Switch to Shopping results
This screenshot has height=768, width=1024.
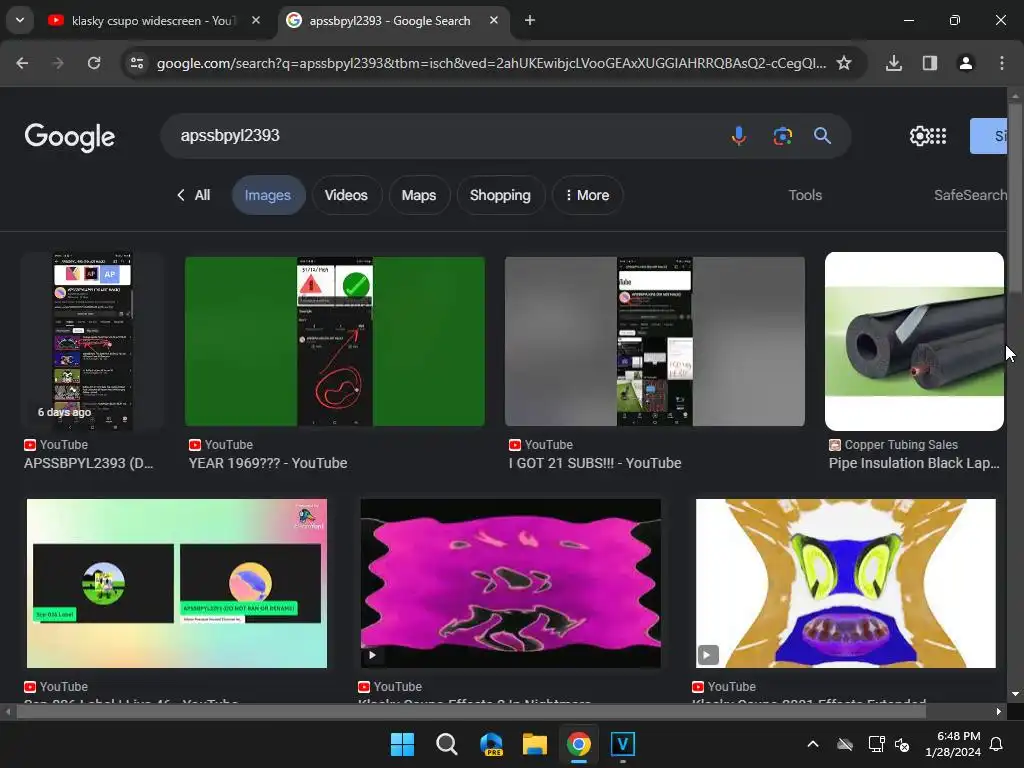(x=500, y=195)
